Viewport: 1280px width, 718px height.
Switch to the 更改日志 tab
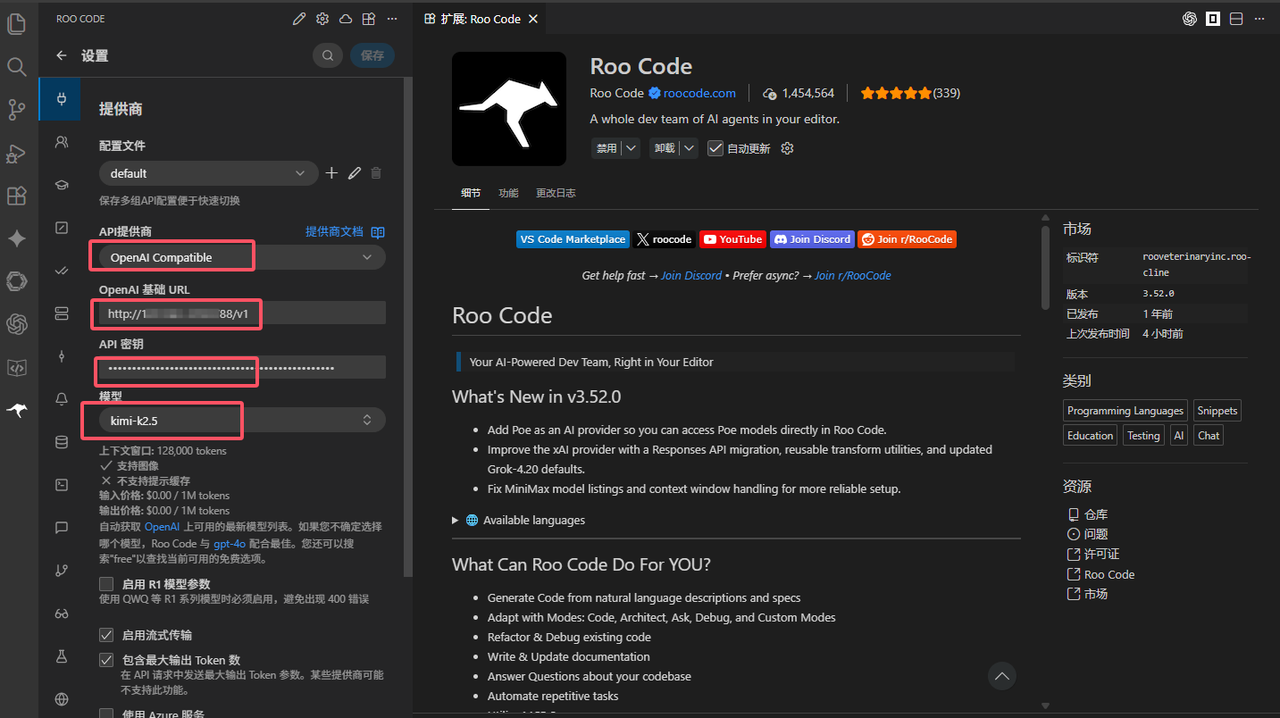556,193
